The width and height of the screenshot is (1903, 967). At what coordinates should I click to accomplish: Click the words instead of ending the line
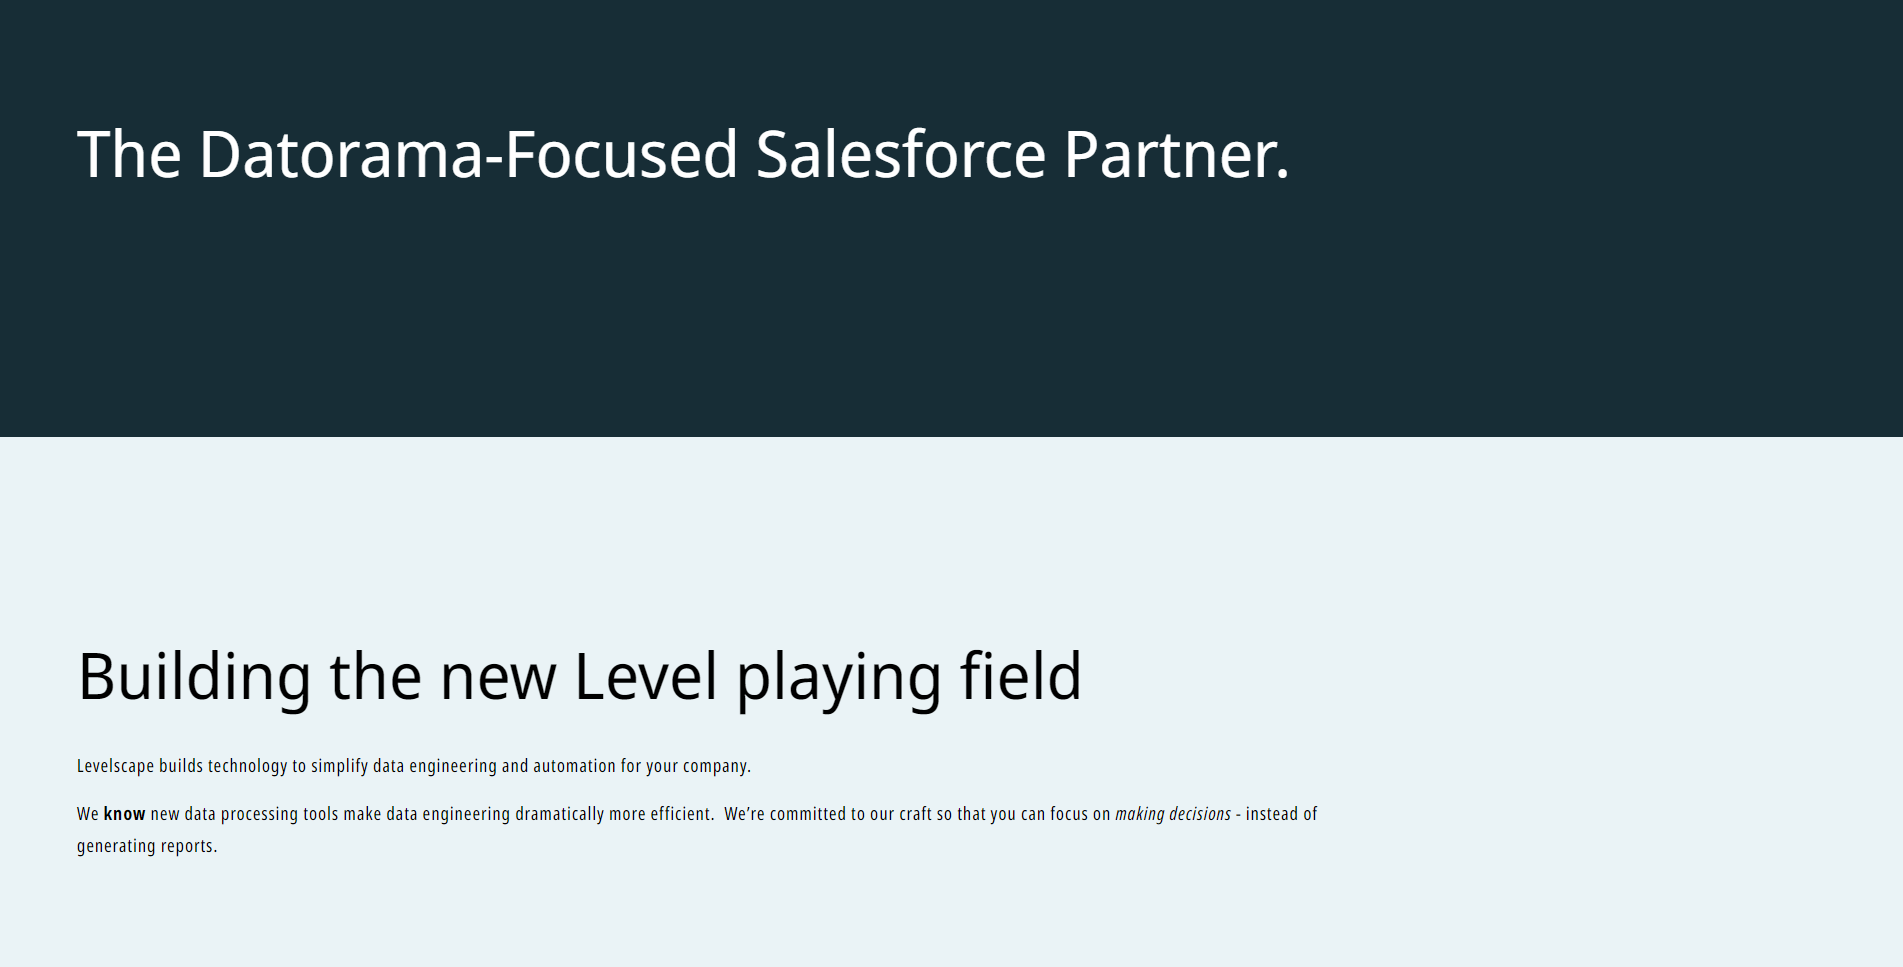[x=1282, y=814]
